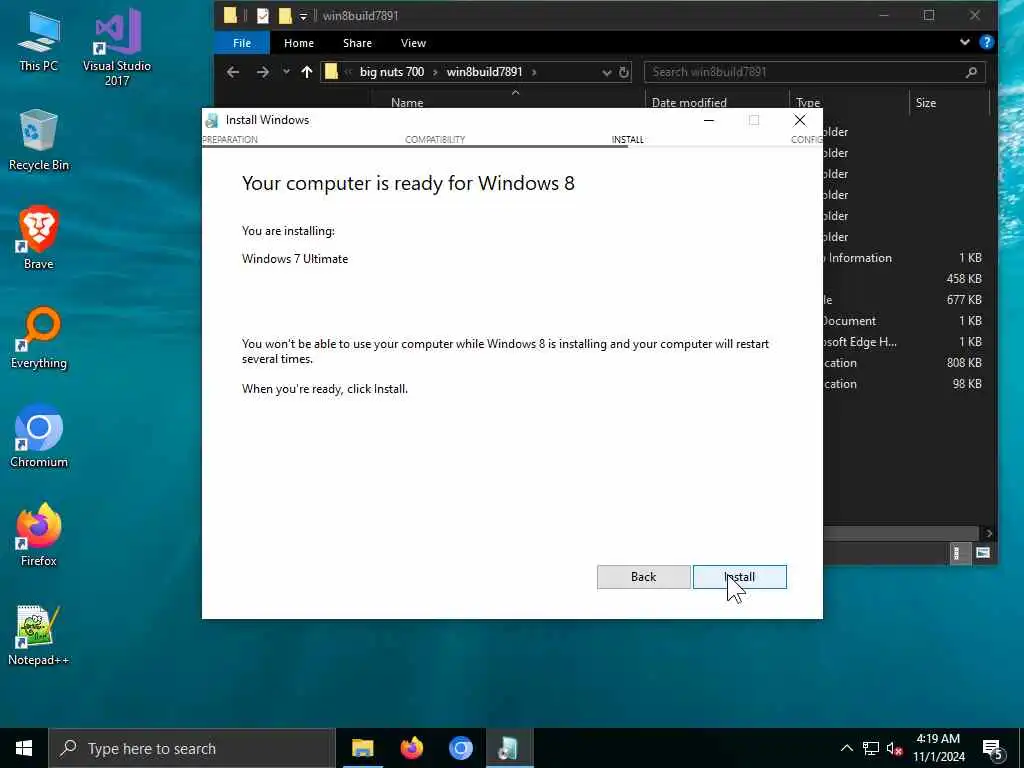Select the 98 KB application row
1024x768 pixels.
905,383
